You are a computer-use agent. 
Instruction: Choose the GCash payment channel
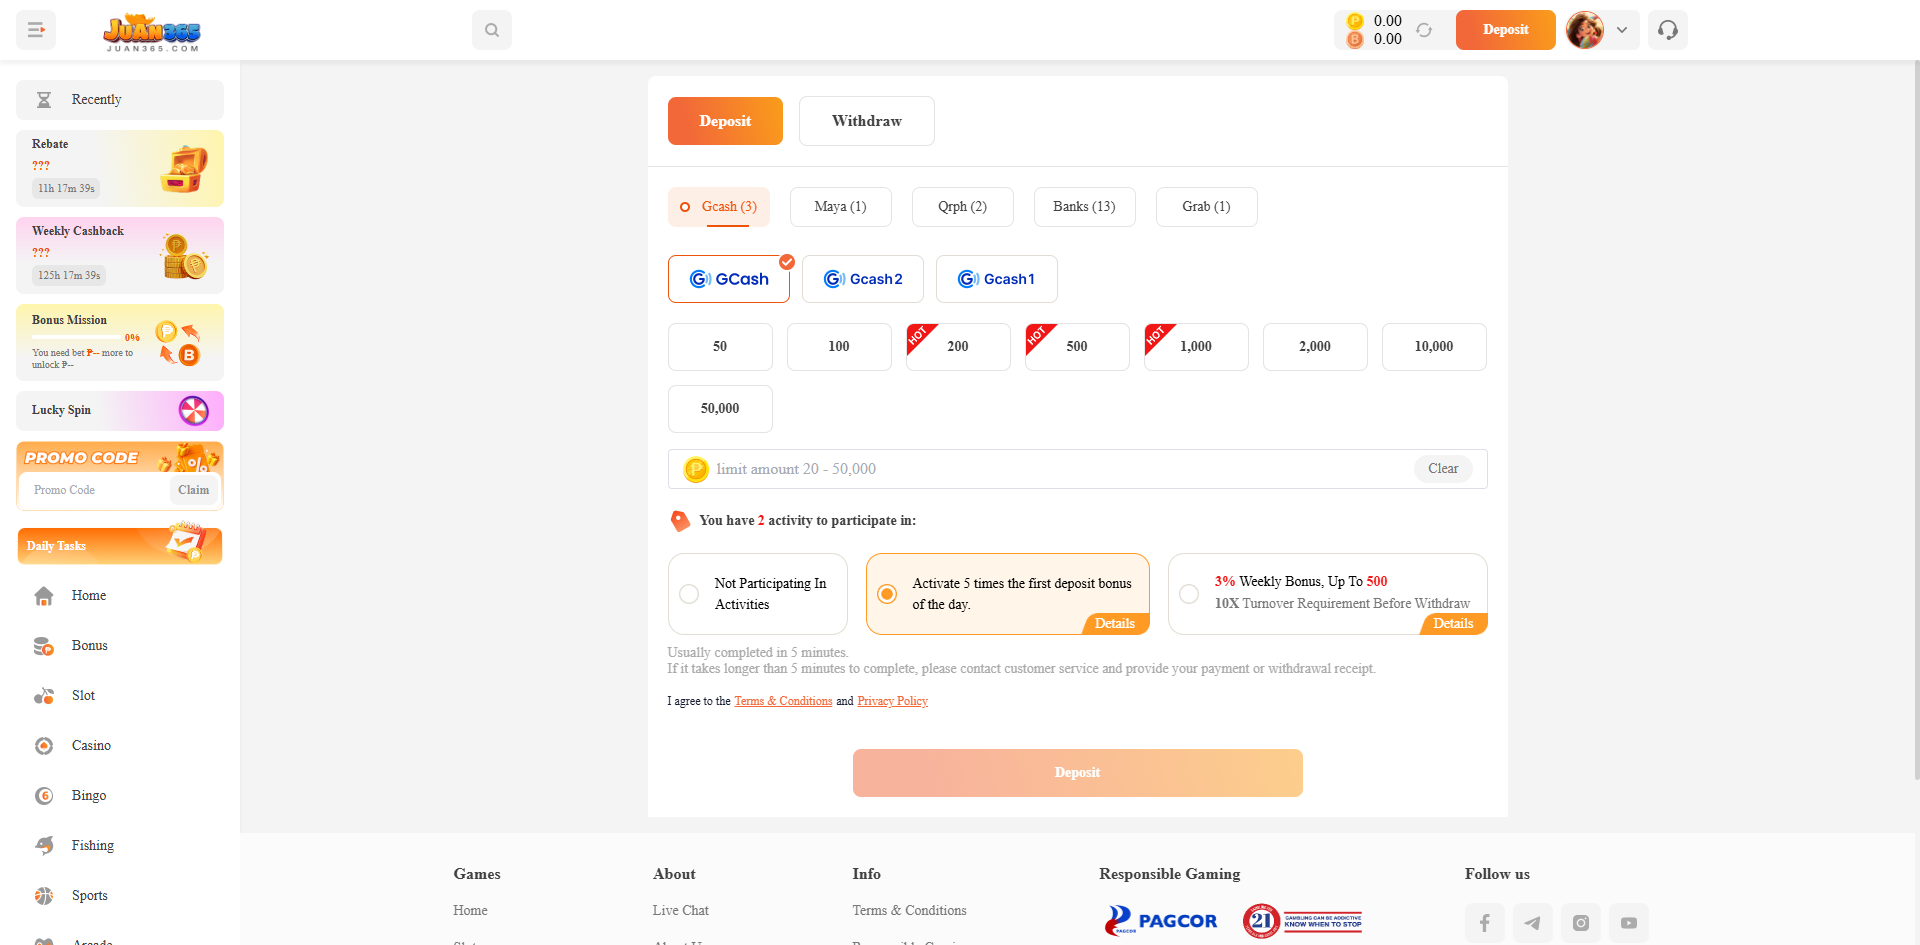pos(729,279)
